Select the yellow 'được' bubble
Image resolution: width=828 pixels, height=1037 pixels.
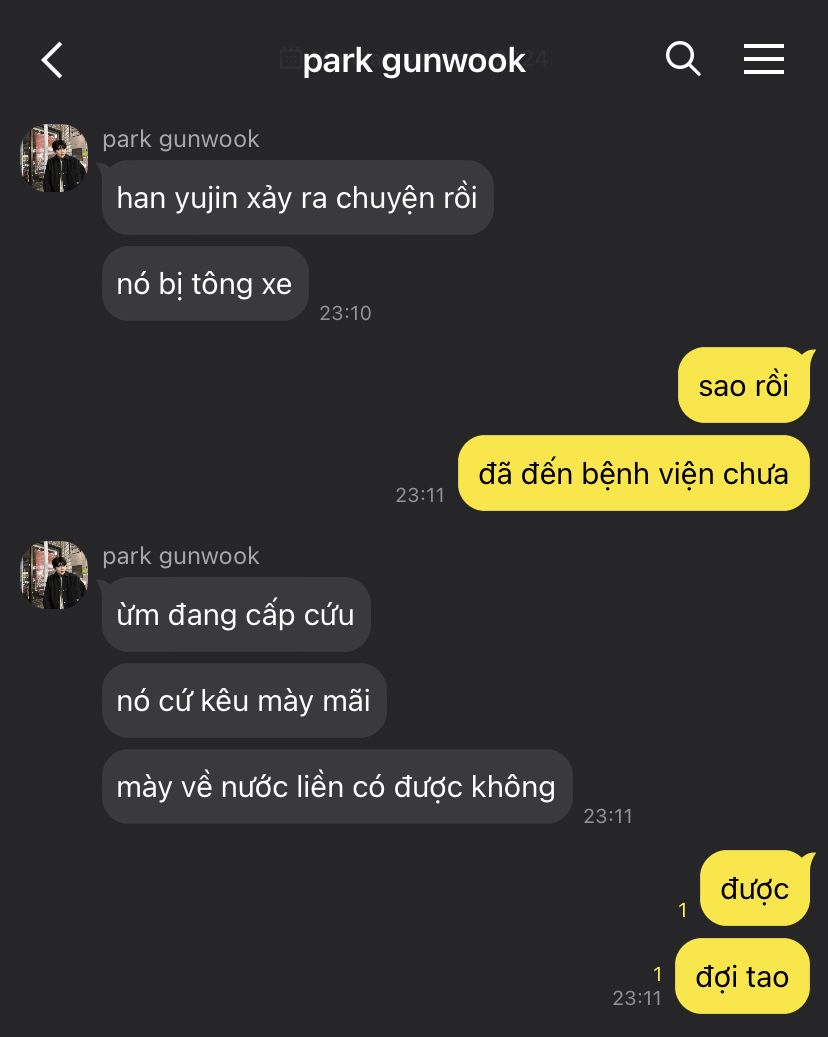[x=755, y=888]
